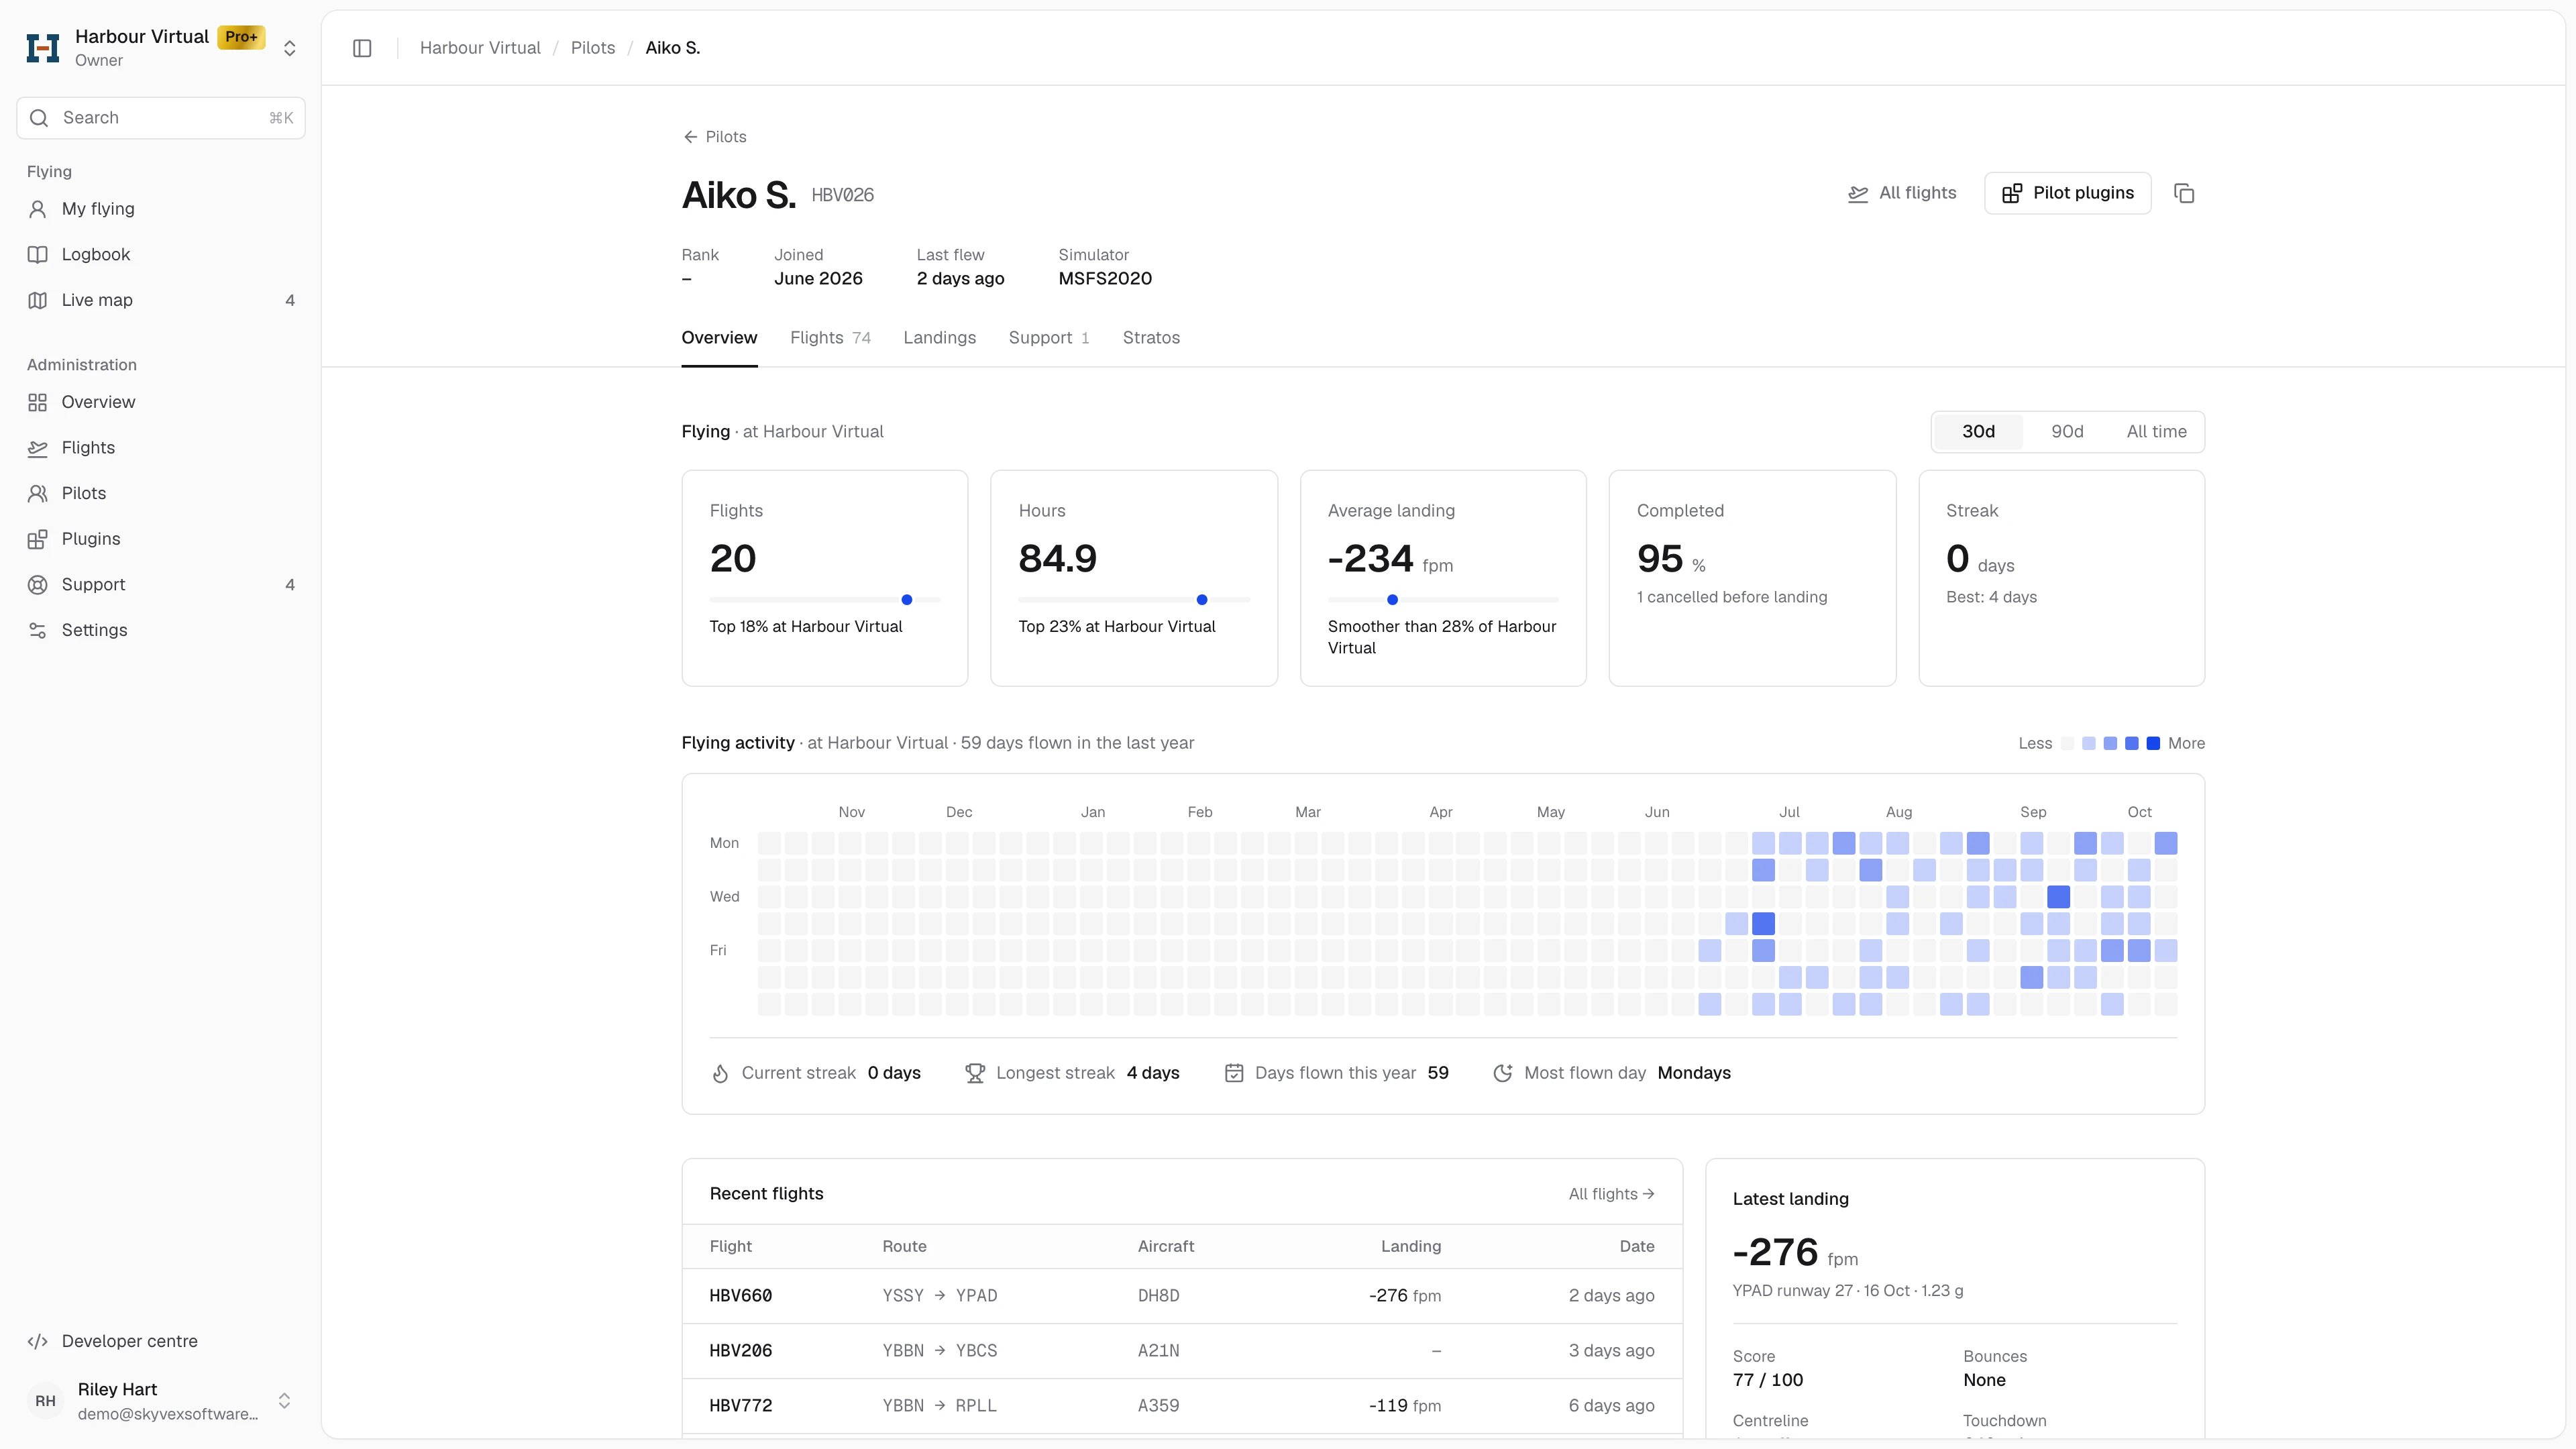2576x1449 pixels.
Task: Switch the time range to All time
Action: 2156,432
